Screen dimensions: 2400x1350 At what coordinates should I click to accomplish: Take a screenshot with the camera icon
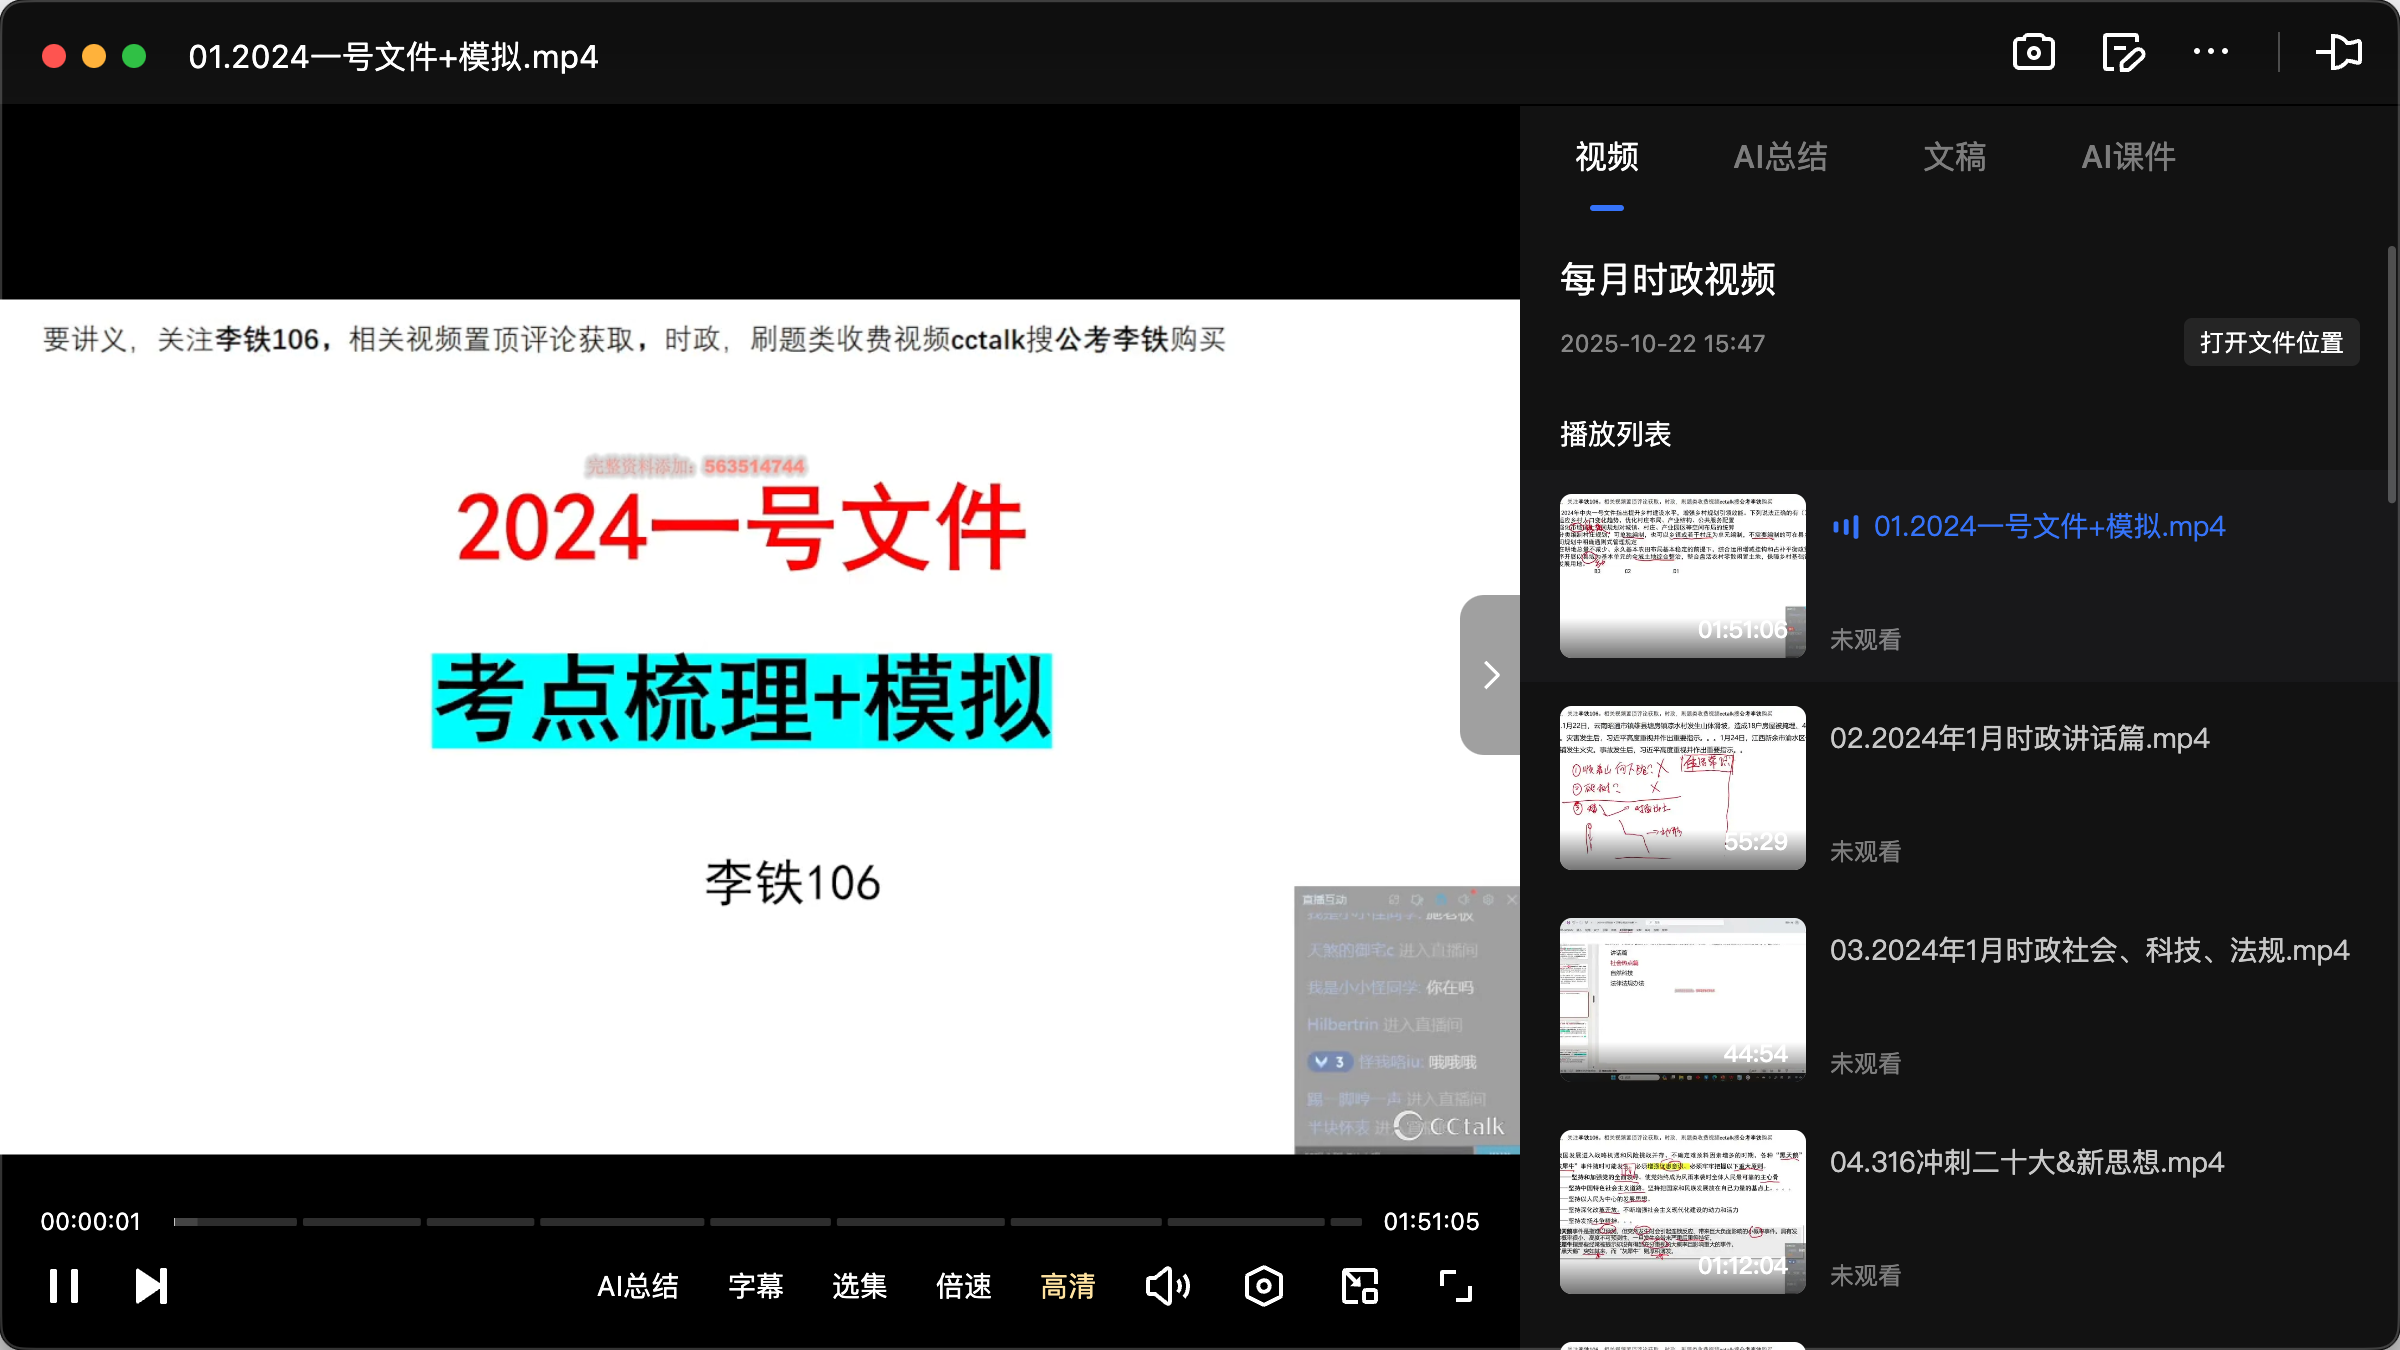[x=2033, y=52]
